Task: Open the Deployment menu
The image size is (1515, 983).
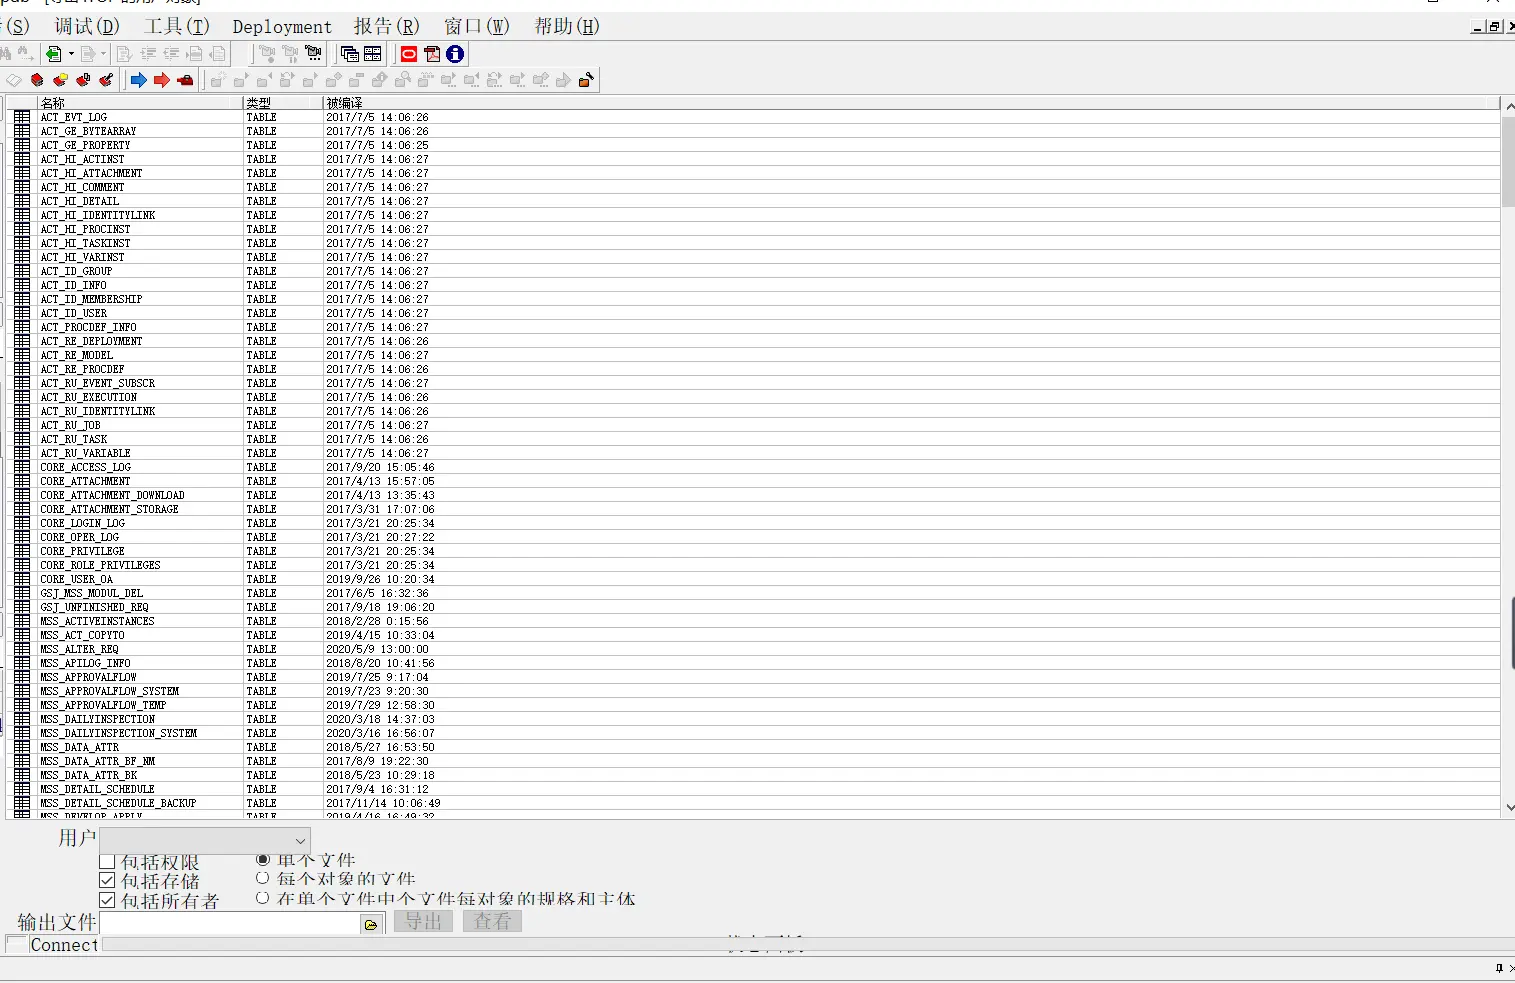Action: click(282, 27)
